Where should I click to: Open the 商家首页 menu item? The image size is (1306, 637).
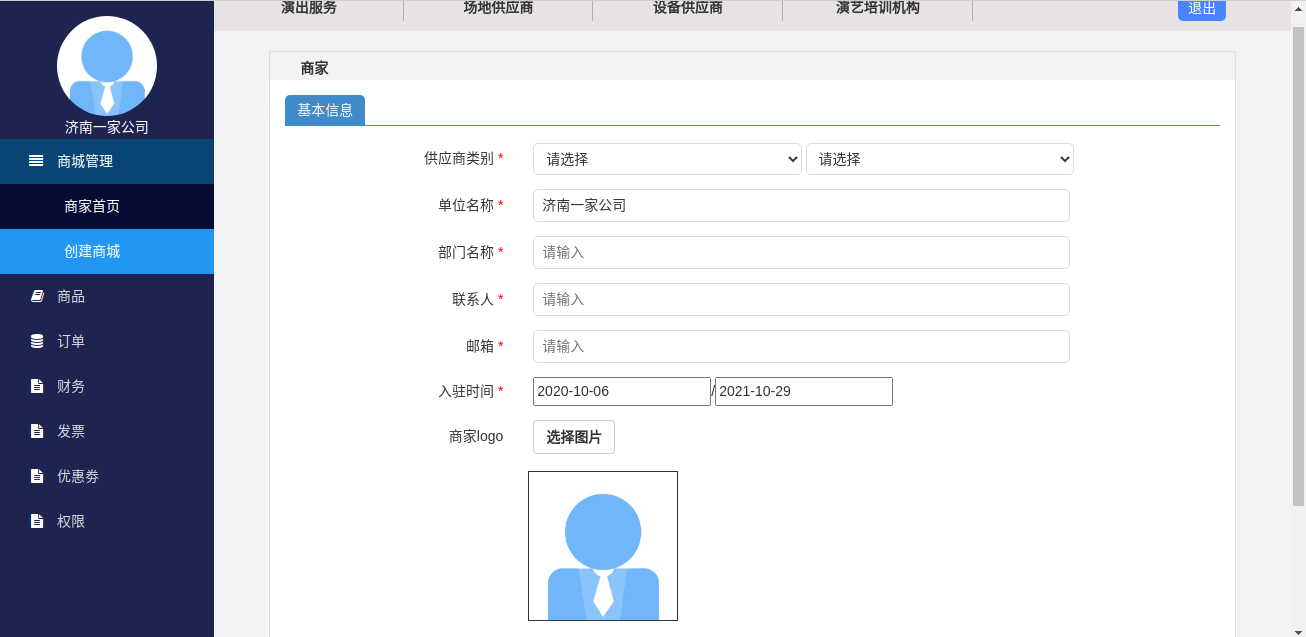(x=107, y=206)
